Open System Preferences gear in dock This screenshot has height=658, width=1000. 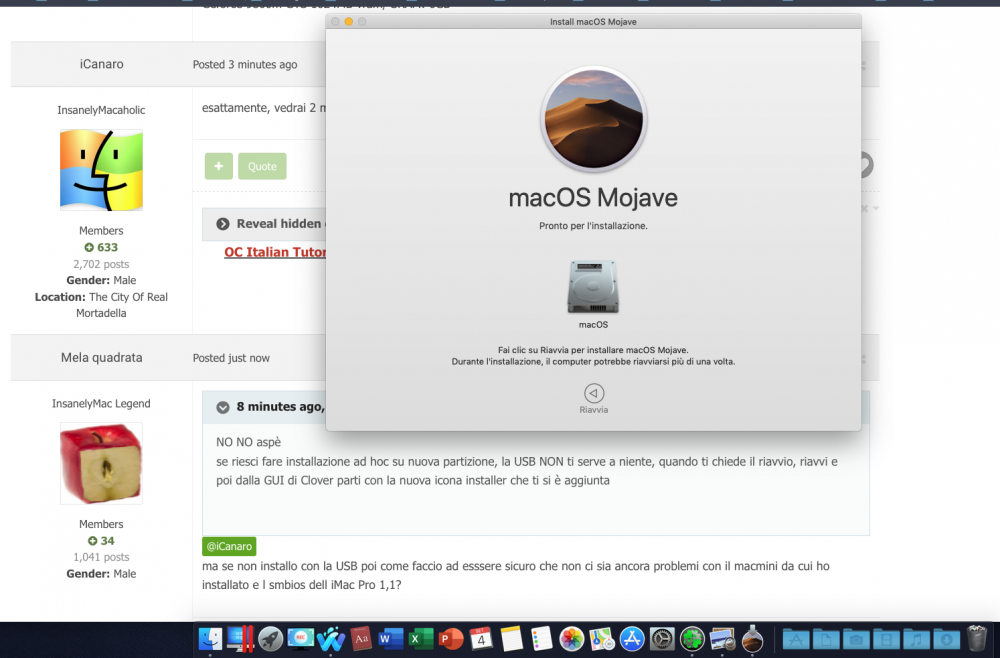coord(661,639)
